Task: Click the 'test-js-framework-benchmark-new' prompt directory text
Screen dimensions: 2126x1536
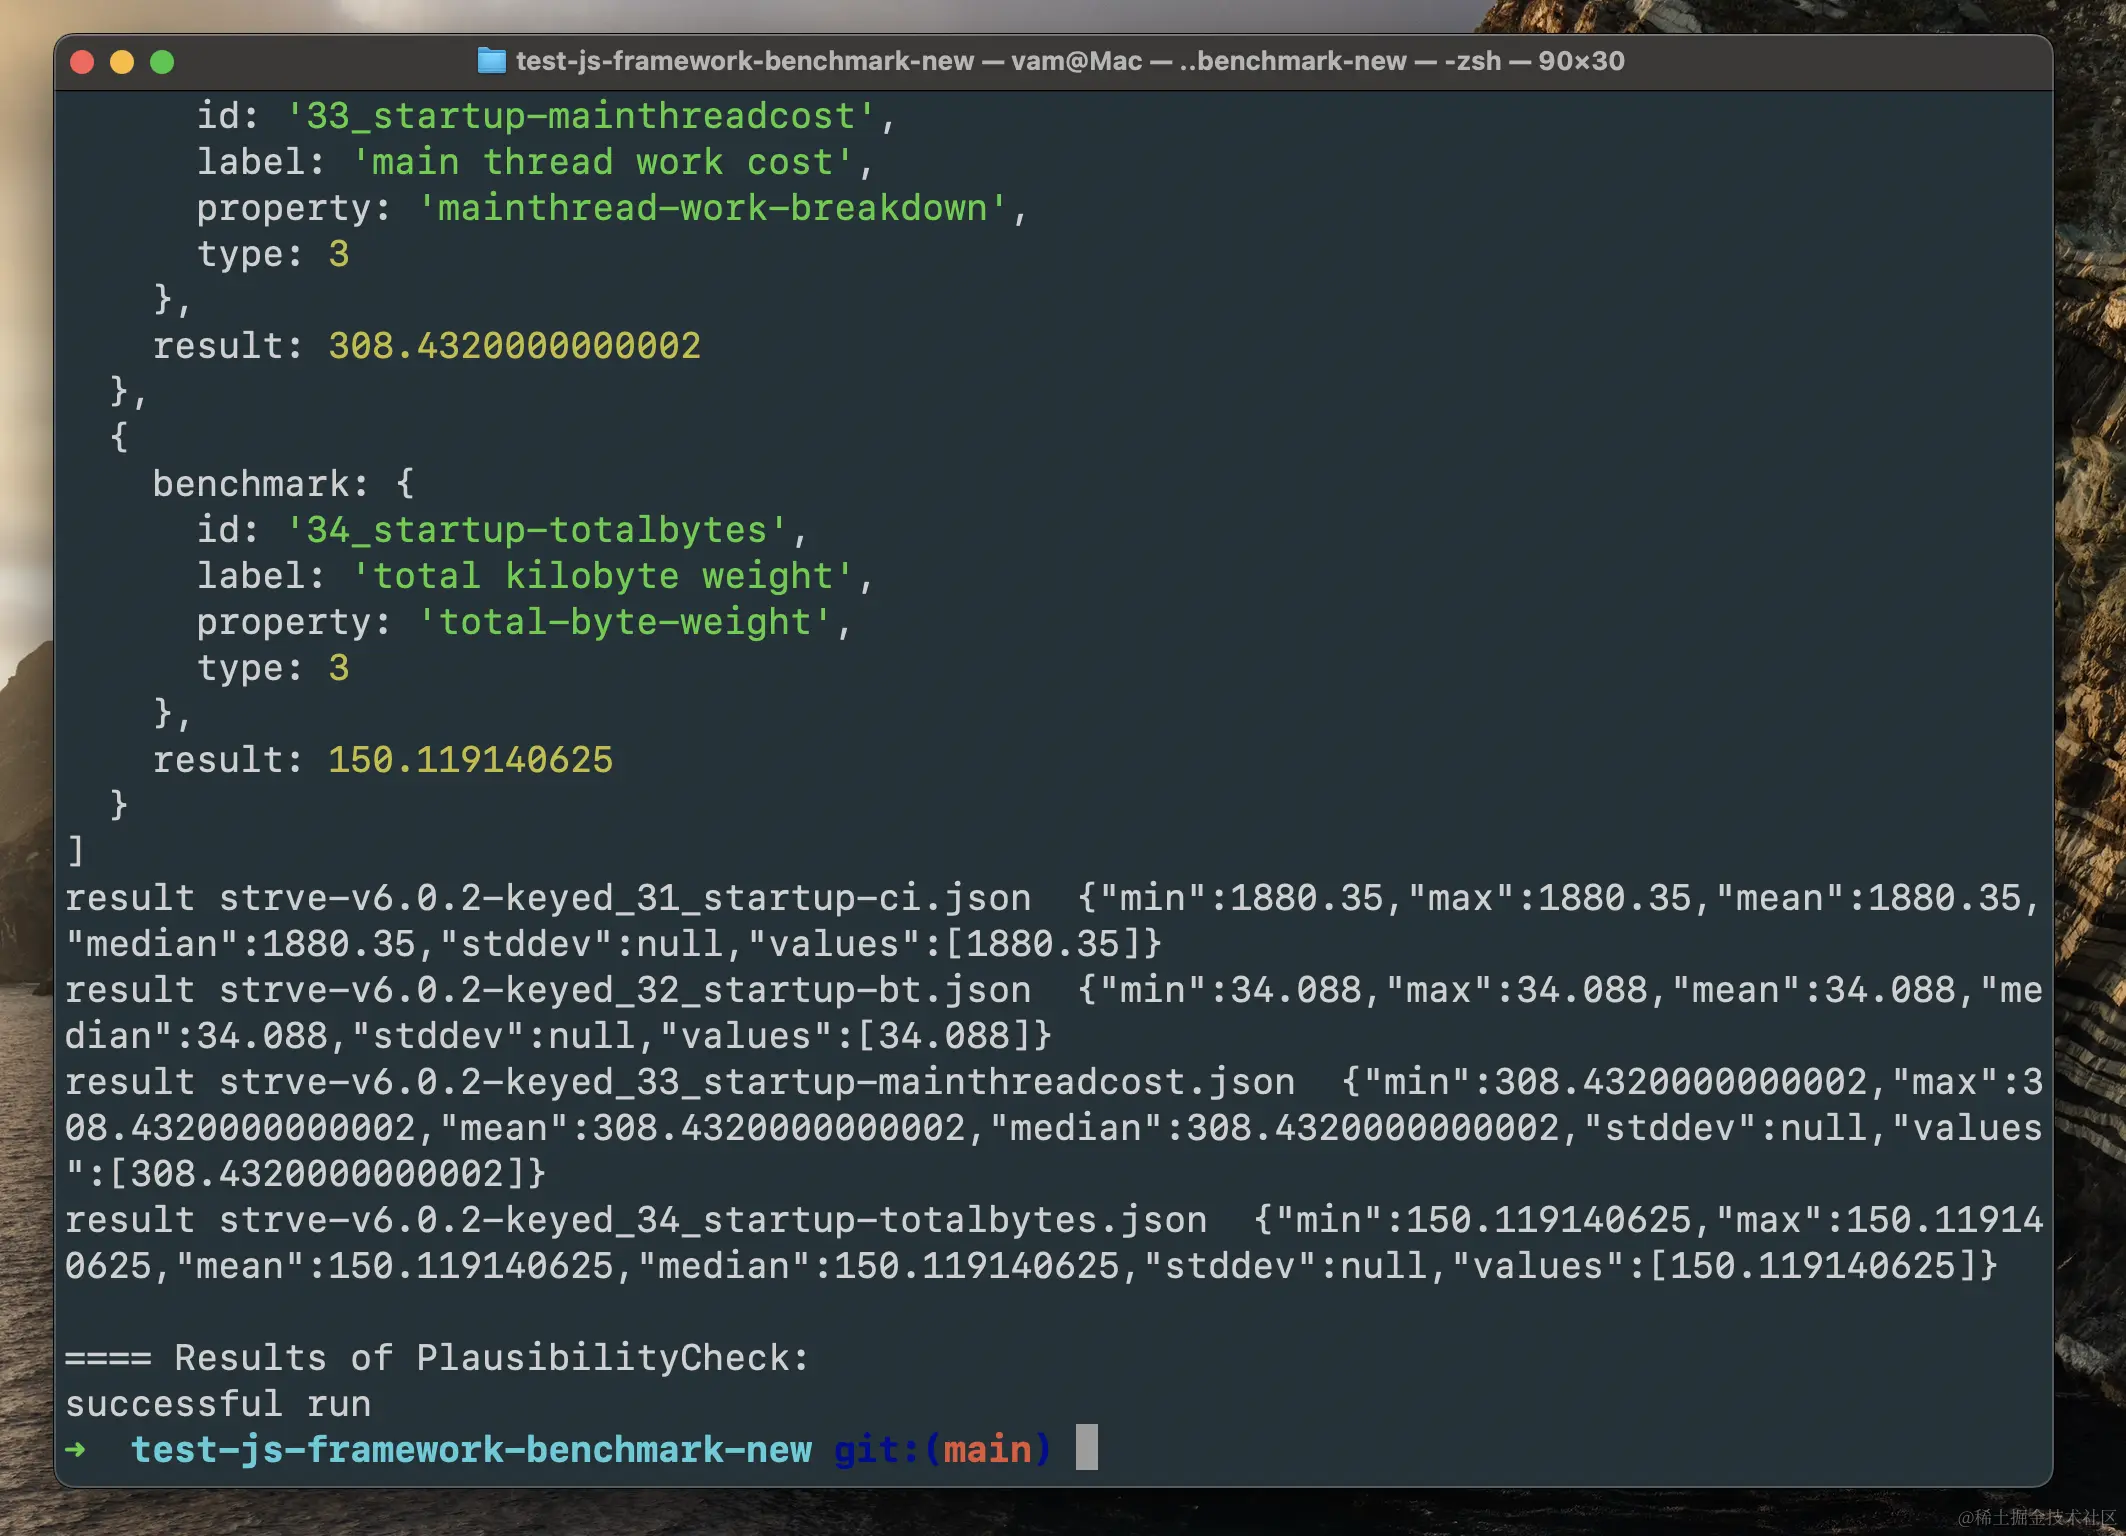Action: pyautogui.click(x=471, y=1449)
